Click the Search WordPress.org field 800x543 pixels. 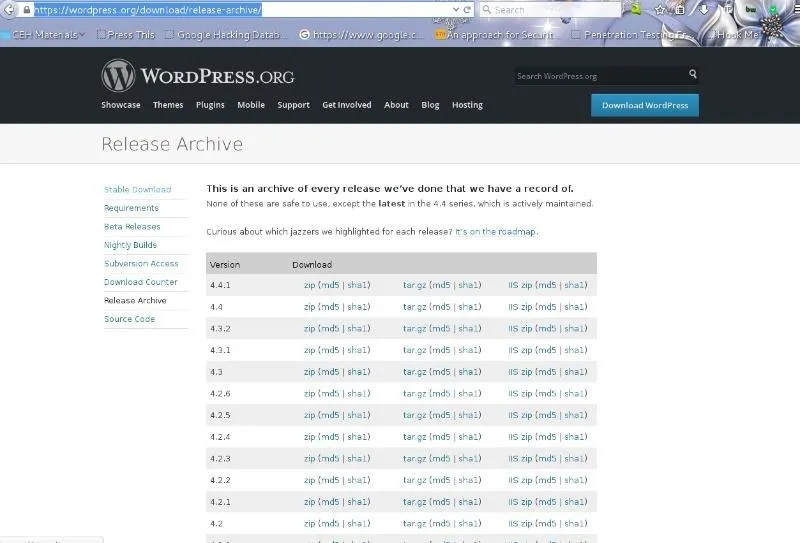click(x=599, y=76)
